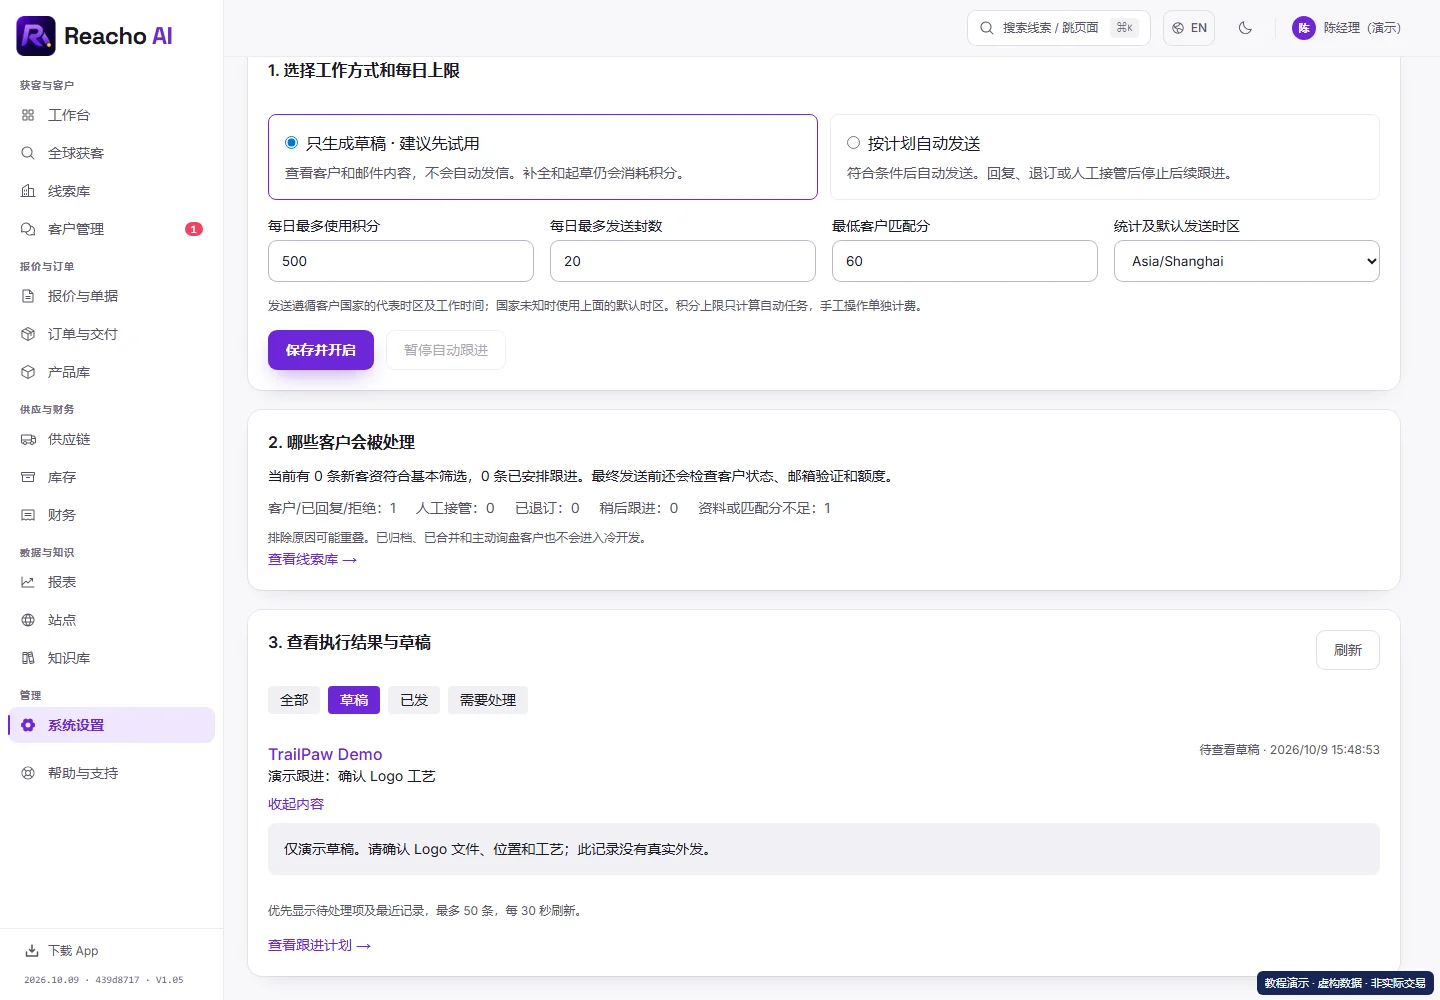Select 只生成草稿 radio option
Screen dimensions: 1440x1000
pyautogui.click(x=292, y=143)
